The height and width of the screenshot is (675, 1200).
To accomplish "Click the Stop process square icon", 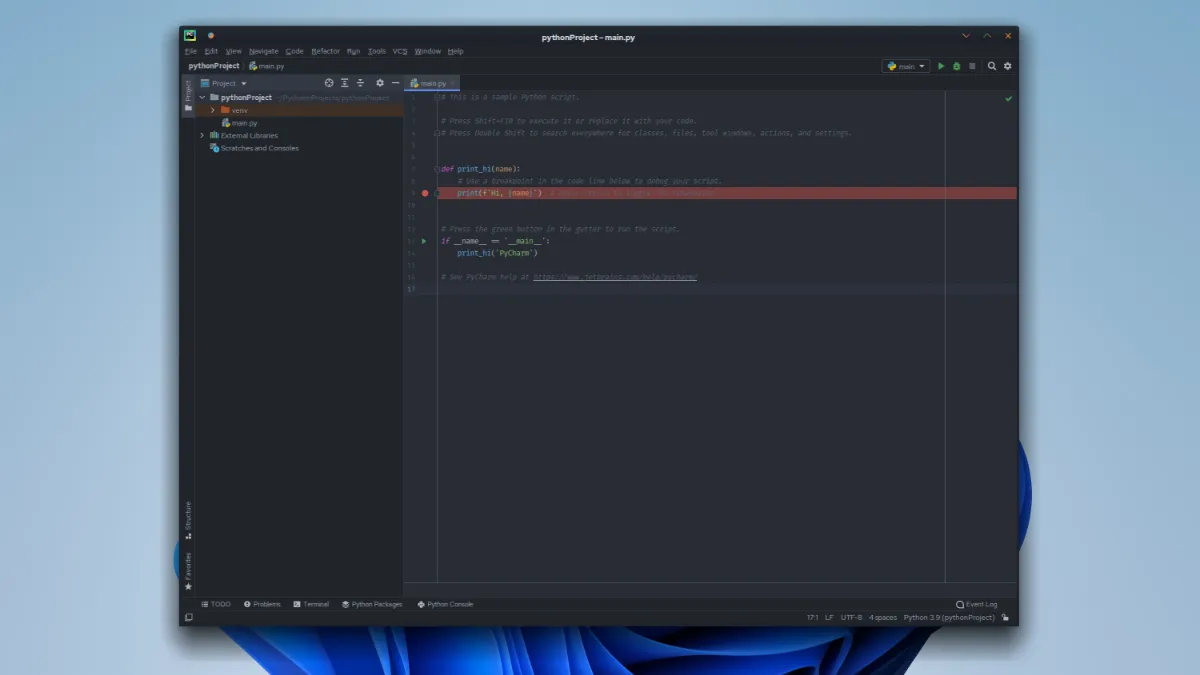I will [x=972, y=66].
